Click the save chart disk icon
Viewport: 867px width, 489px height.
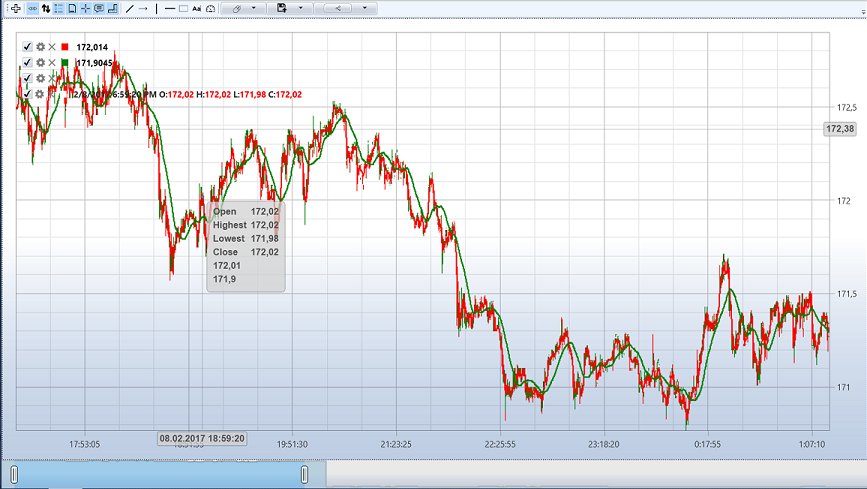pyautogui.click(x=282, y=8)
